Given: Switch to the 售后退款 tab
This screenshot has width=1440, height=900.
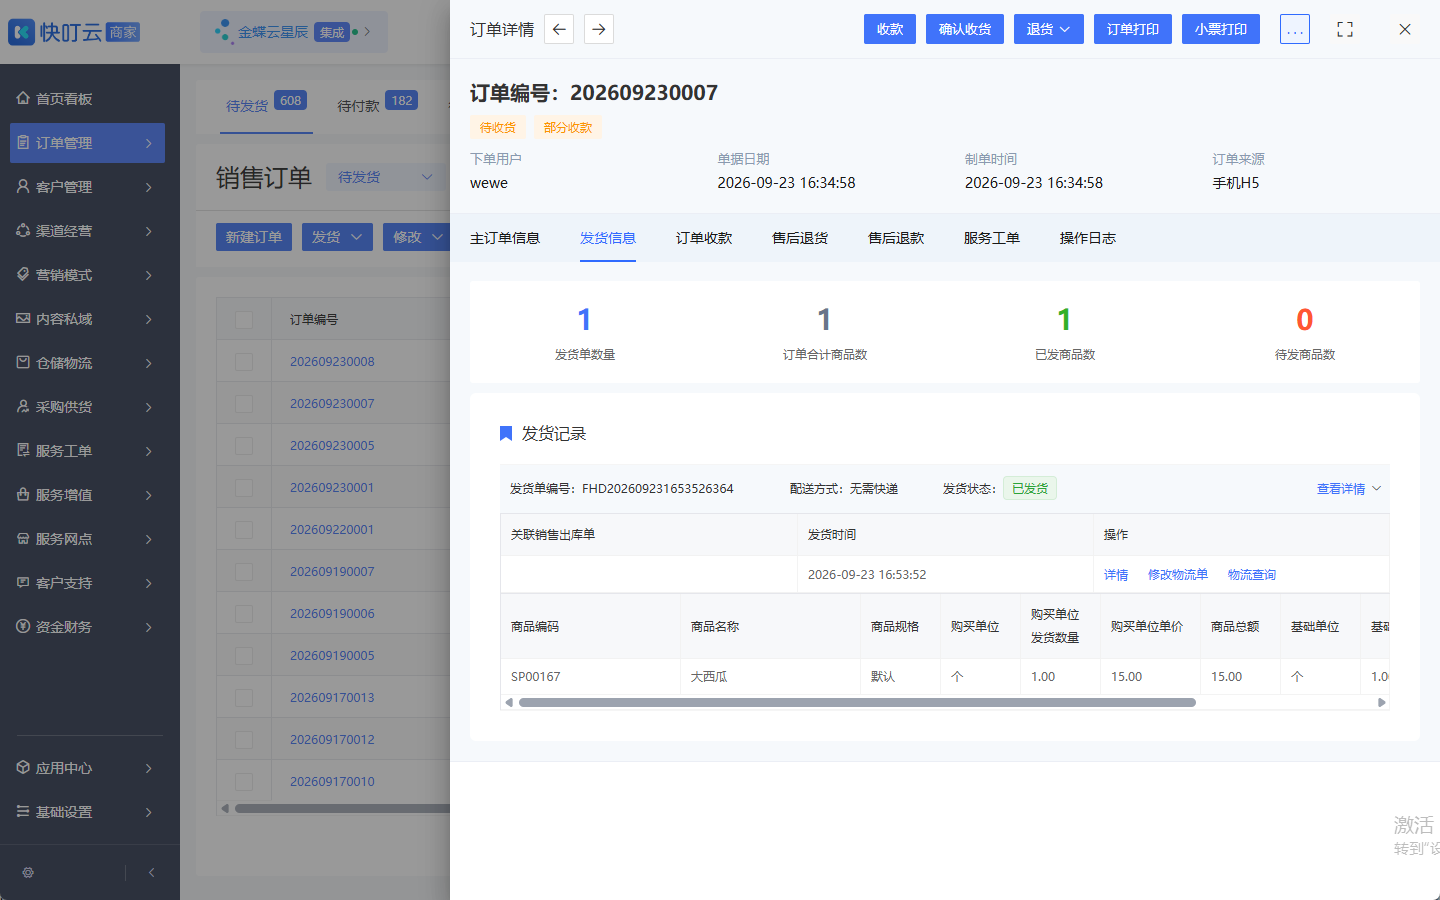Looking at the screenshot, I should (896, 238).
